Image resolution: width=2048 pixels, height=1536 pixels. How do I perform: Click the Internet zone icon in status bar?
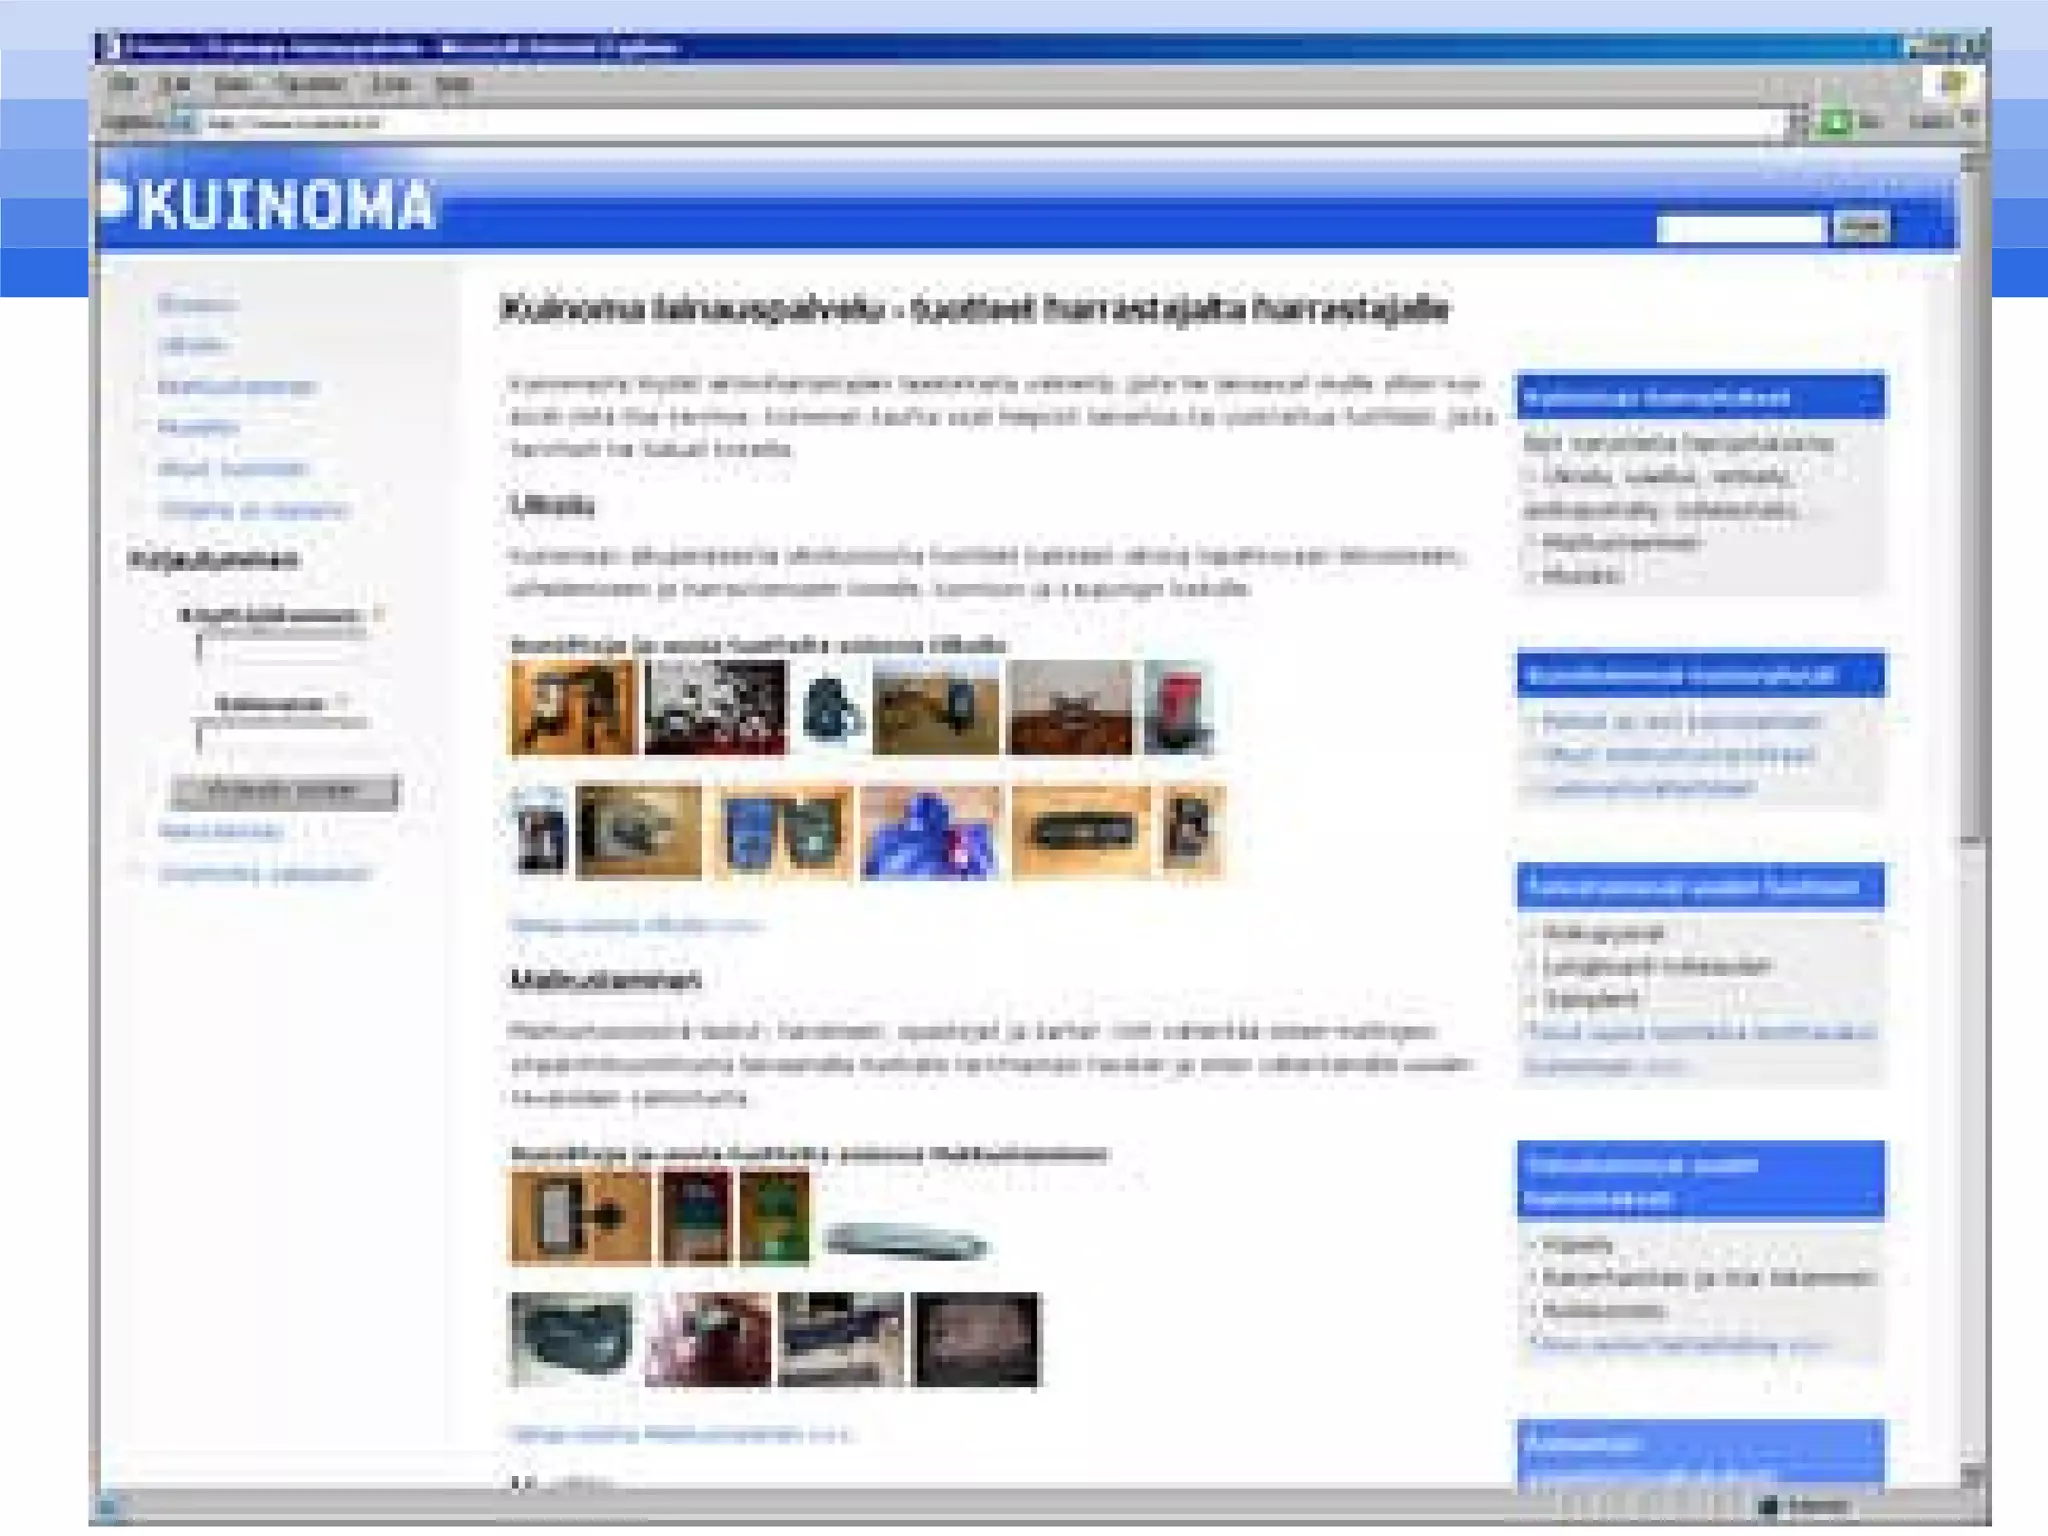click(1769, 1506)
